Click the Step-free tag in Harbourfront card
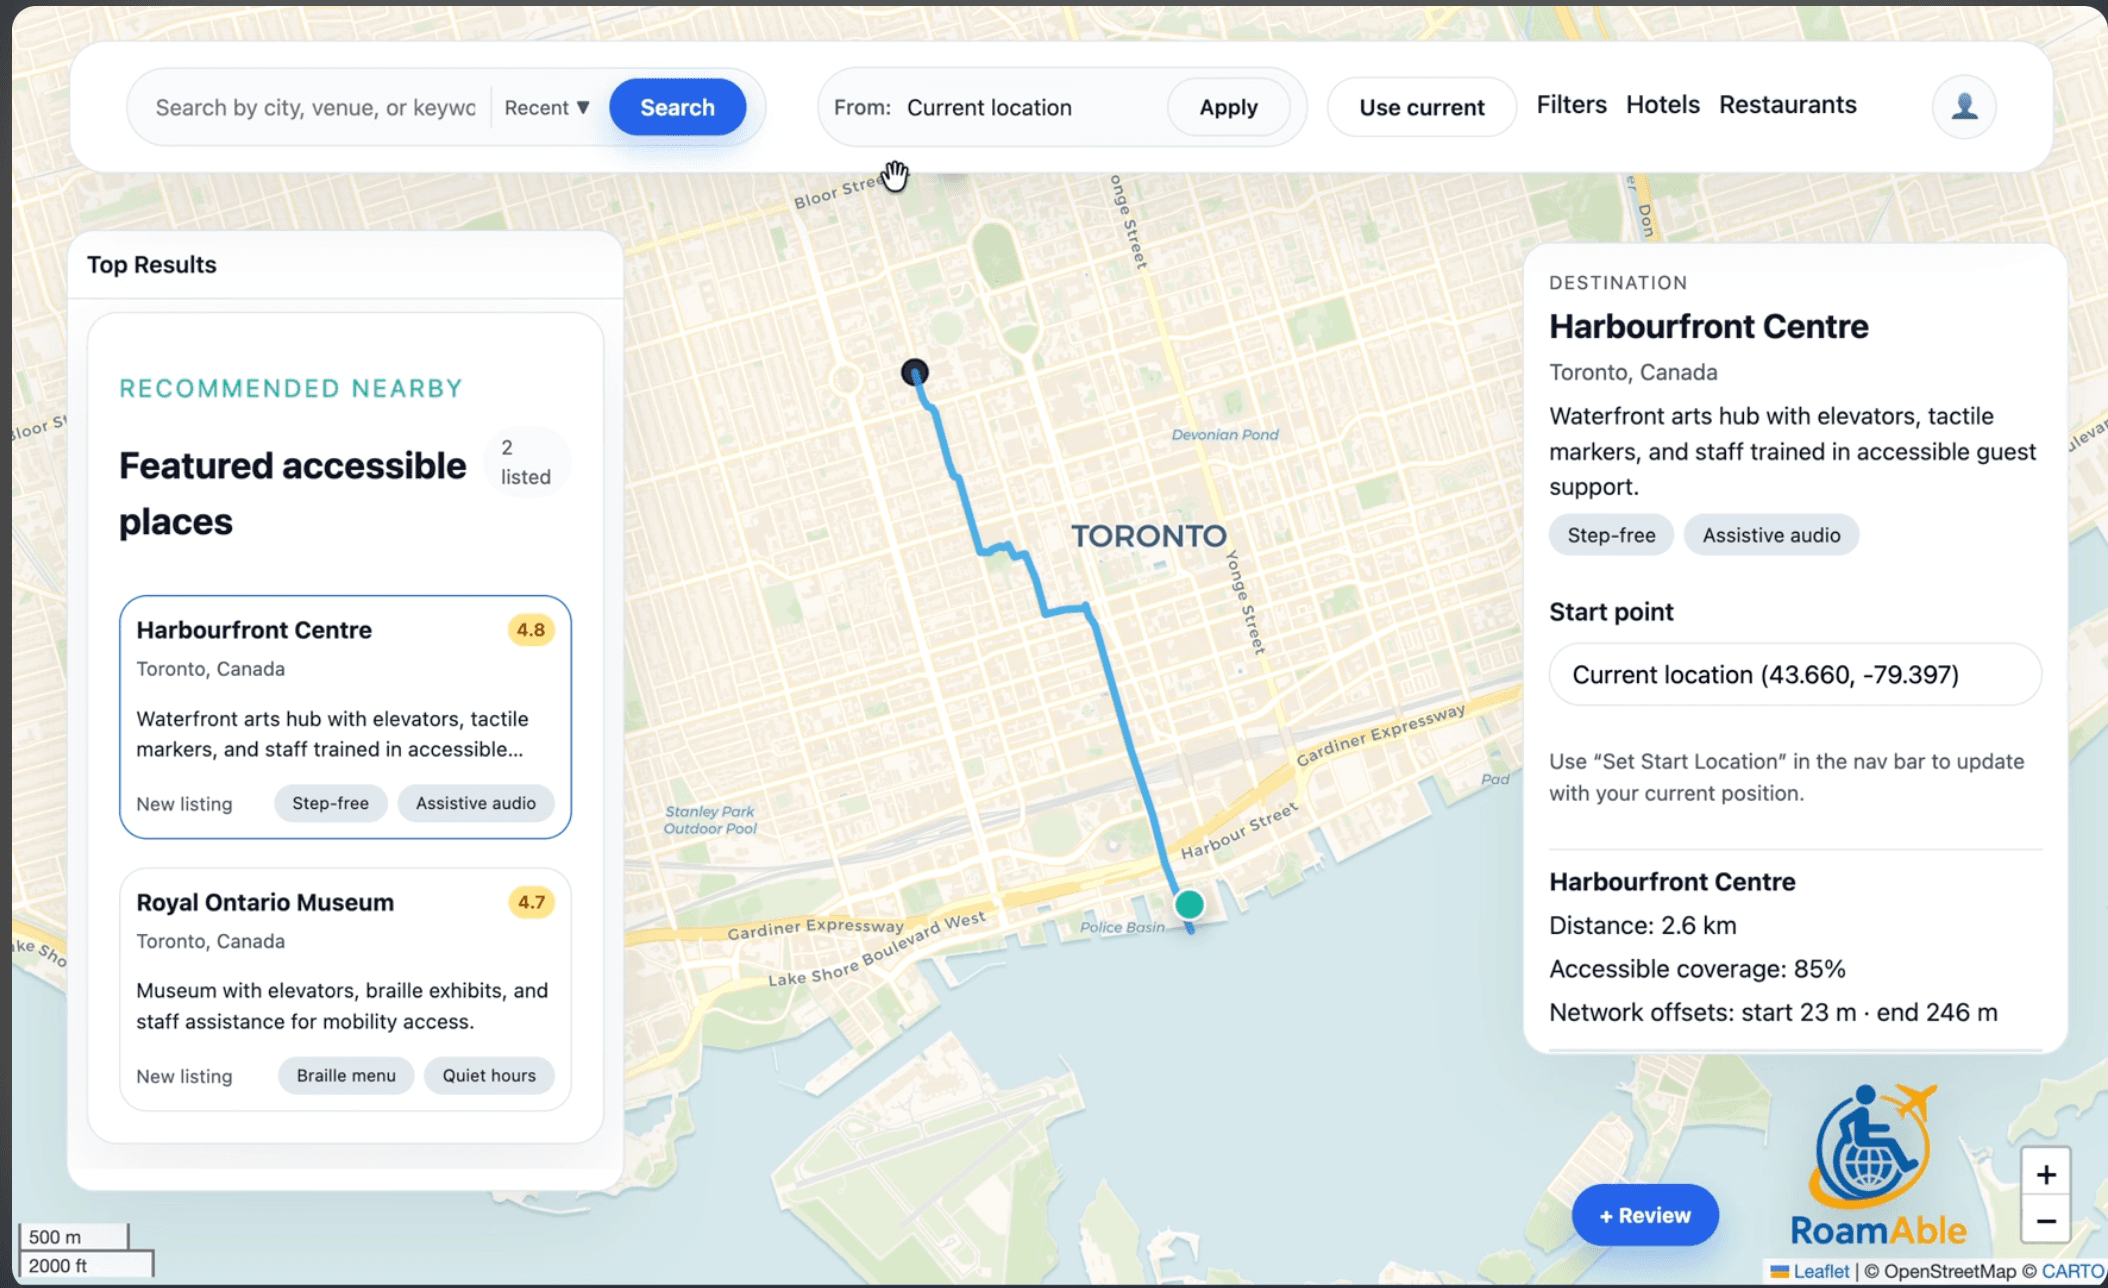The height and width of the screenshot is (1288, 2108). (330, 803)
